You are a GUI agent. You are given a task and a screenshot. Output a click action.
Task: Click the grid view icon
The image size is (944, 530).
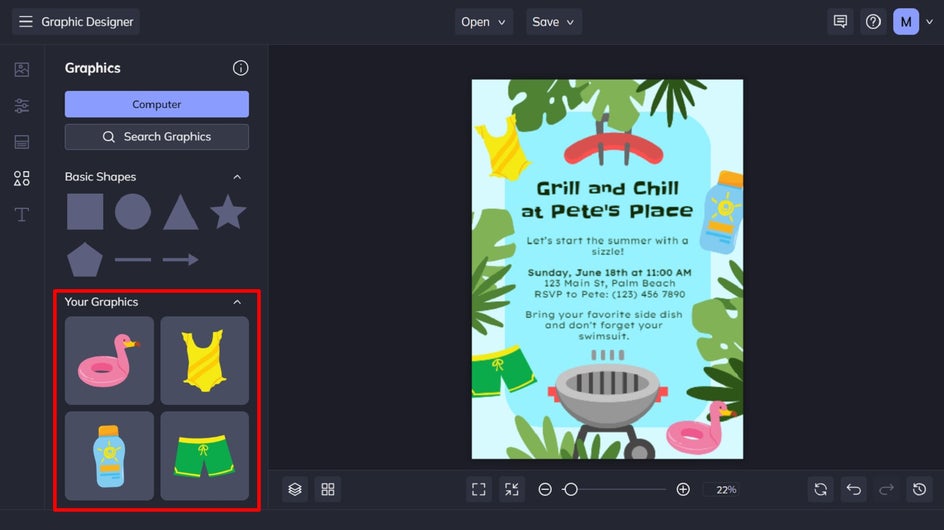[328, 489]
